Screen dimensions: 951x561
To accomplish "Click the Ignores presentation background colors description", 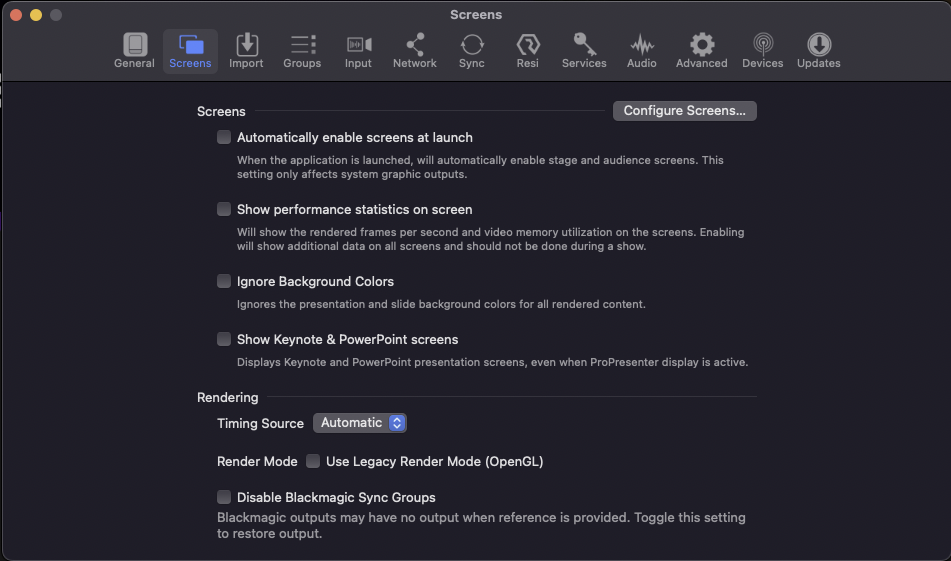I will pos(441,304).
